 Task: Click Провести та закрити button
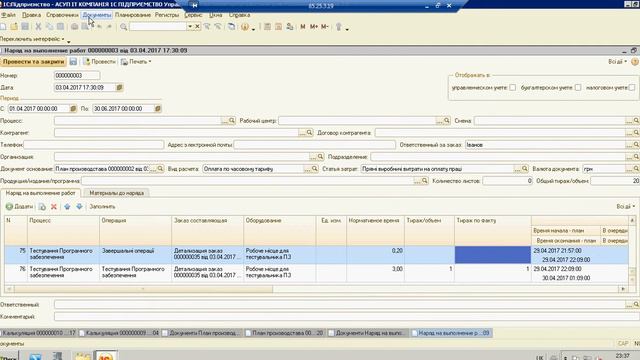pos(33,62)
